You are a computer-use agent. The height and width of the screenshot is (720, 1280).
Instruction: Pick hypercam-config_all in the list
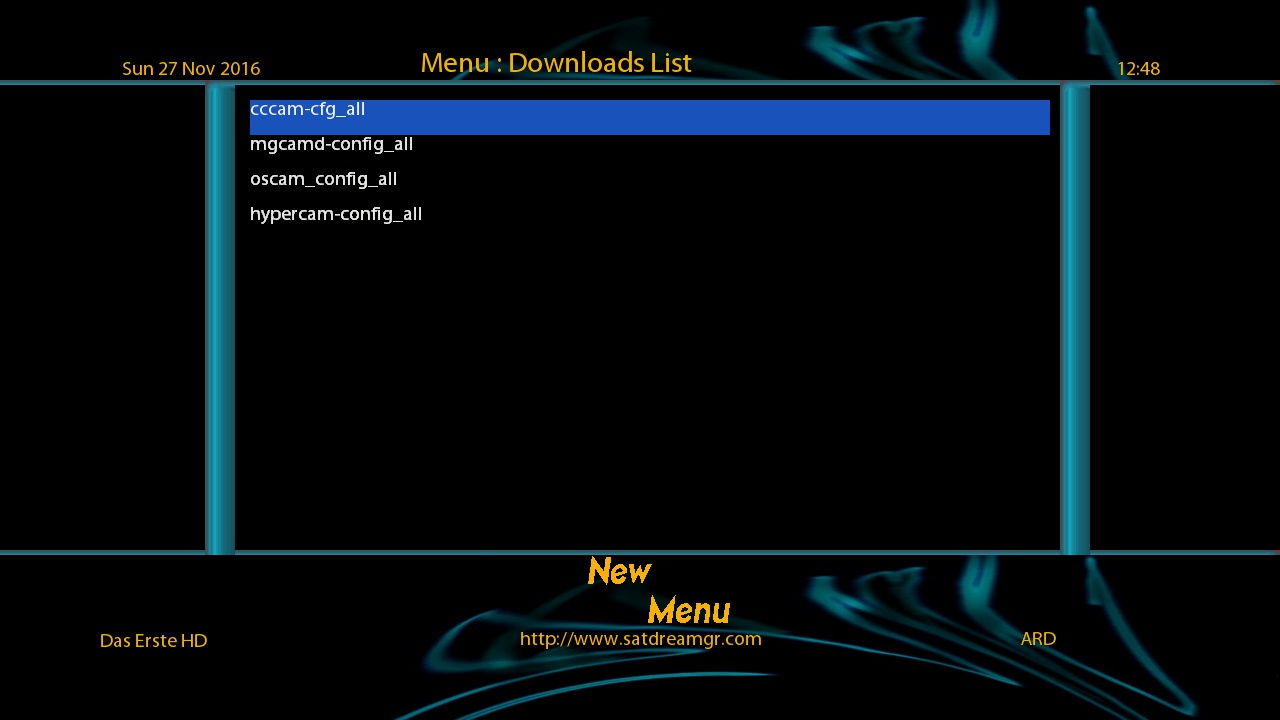pyautogui.click(x=336, y=214)
